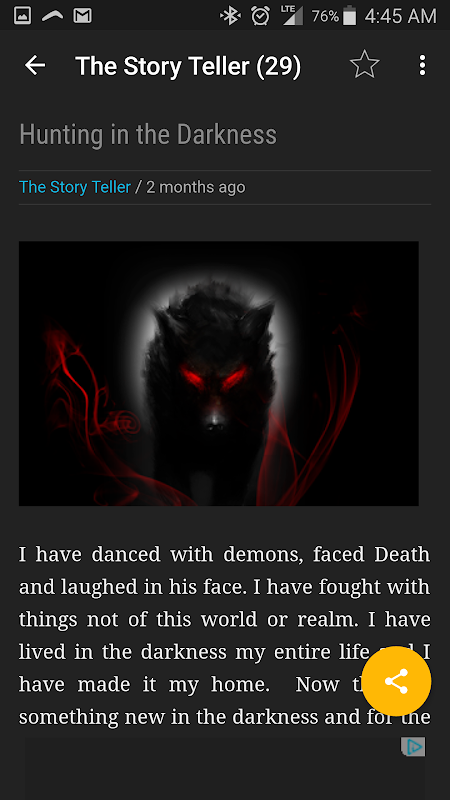Click the AdChoices icon on the ad banner
Screen dimensions: 450x800
click(414, 747)
